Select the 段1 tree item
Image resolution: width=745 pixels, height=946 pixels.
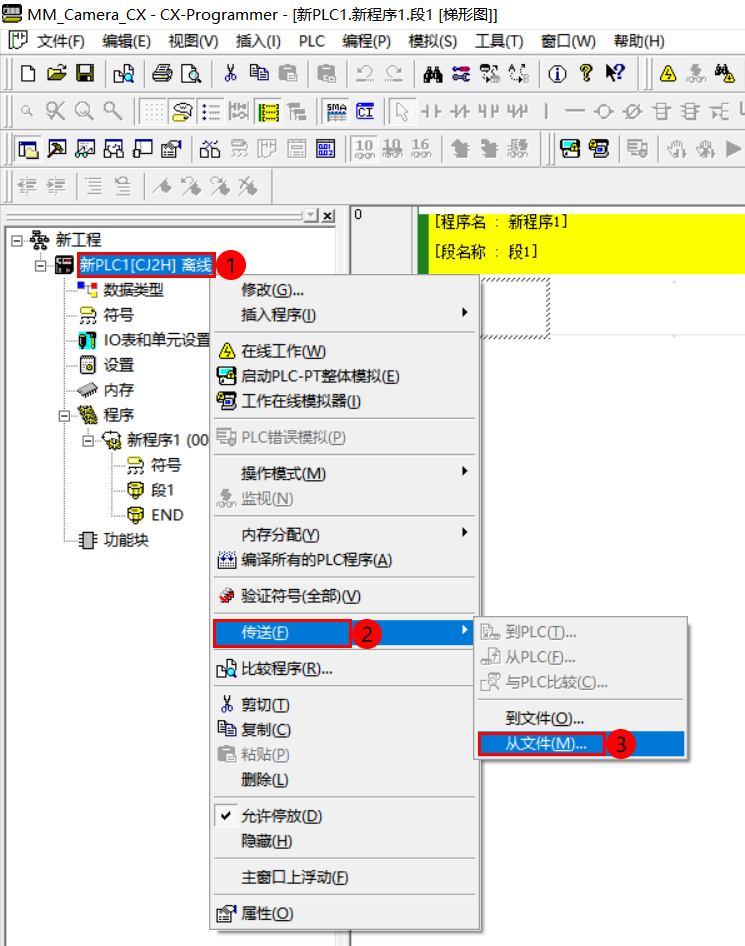pyautogui.click(x=162, y=490)
